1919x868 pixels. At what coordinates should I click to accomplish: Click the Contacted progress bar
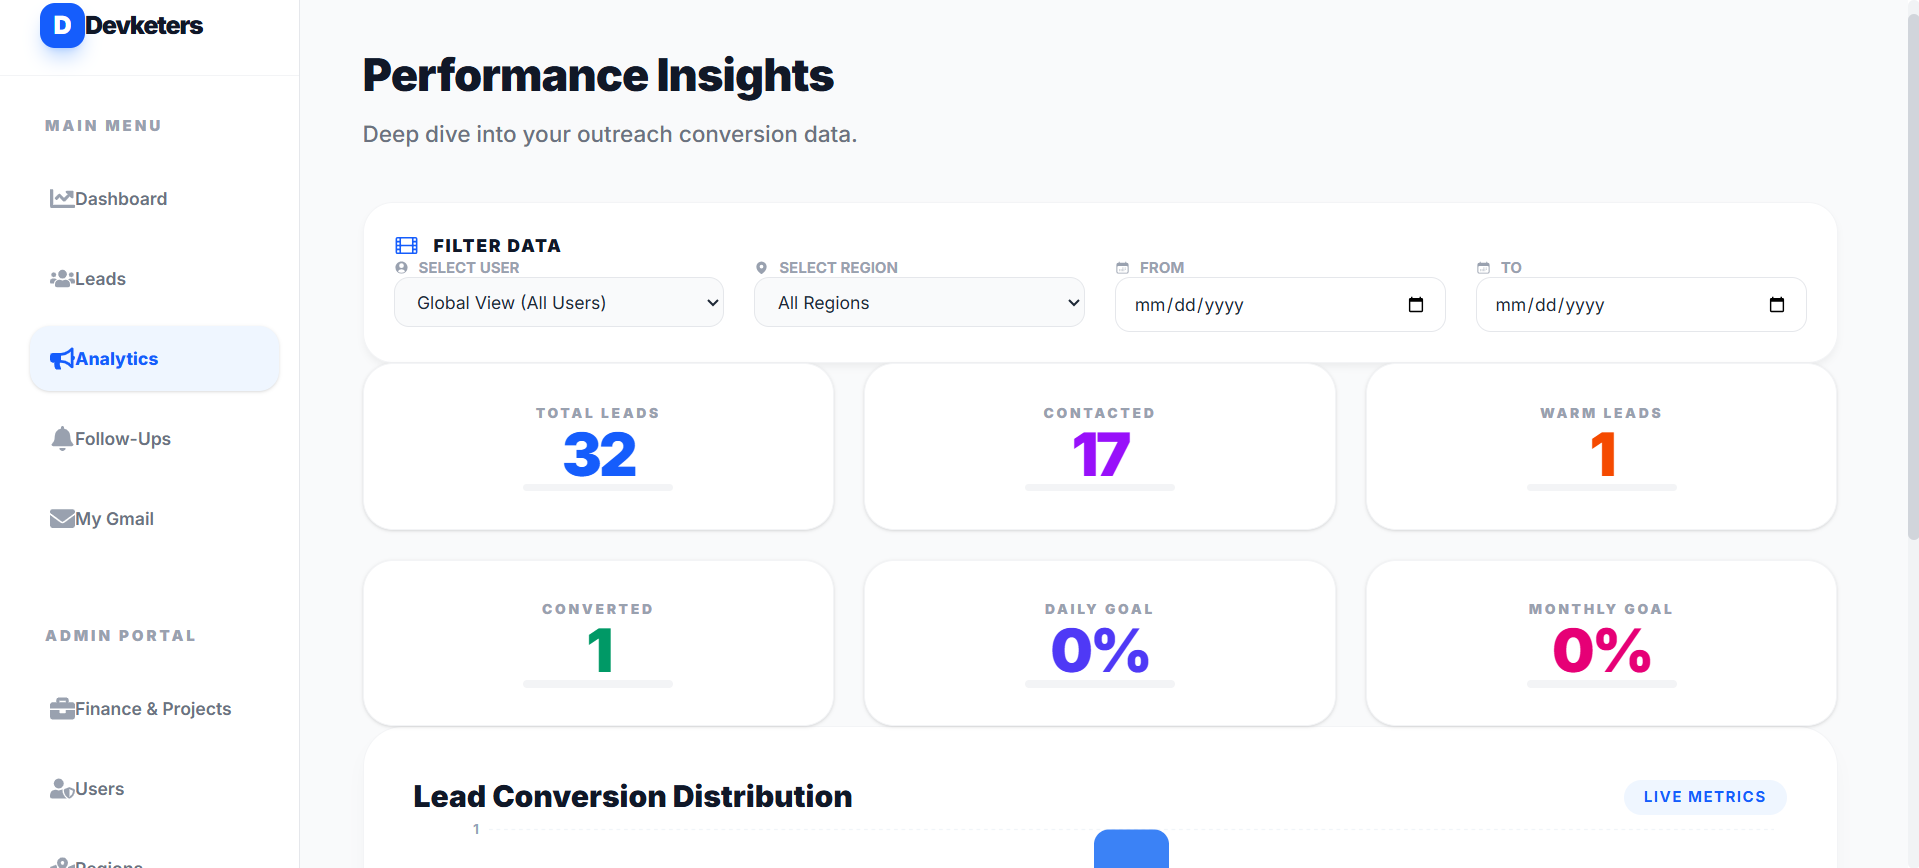coord(1100,488)
